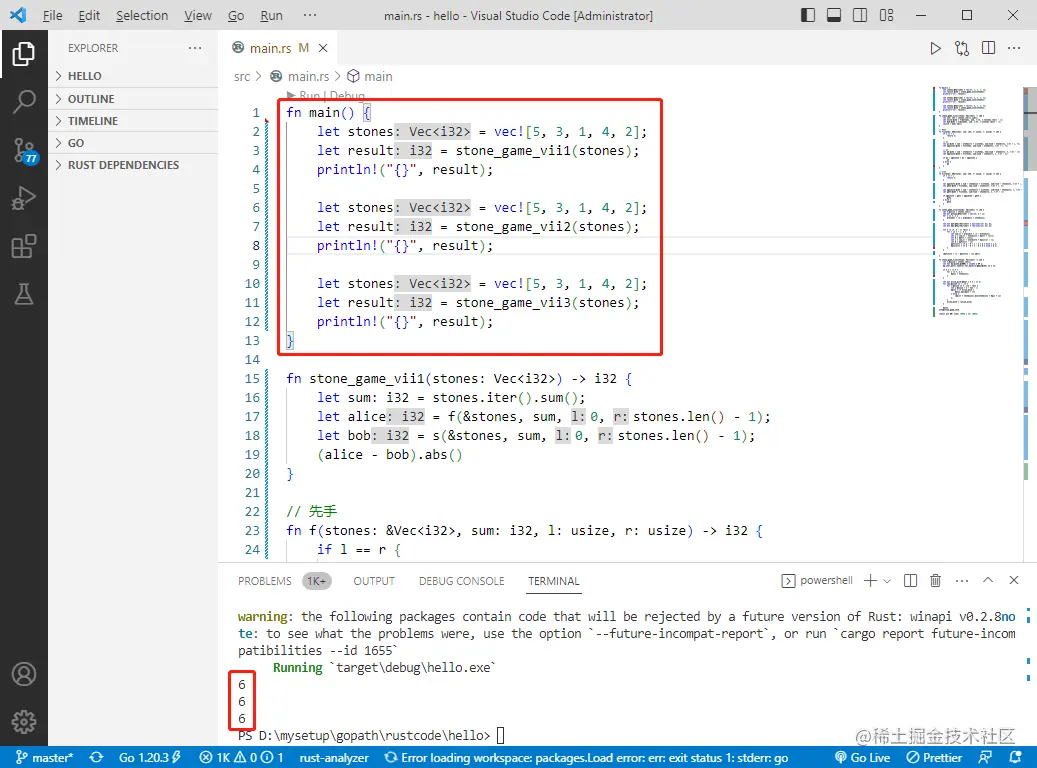Add a new terminal with plus icon
The width and height of the screenshot is (1037, 768).
point(870,581)
